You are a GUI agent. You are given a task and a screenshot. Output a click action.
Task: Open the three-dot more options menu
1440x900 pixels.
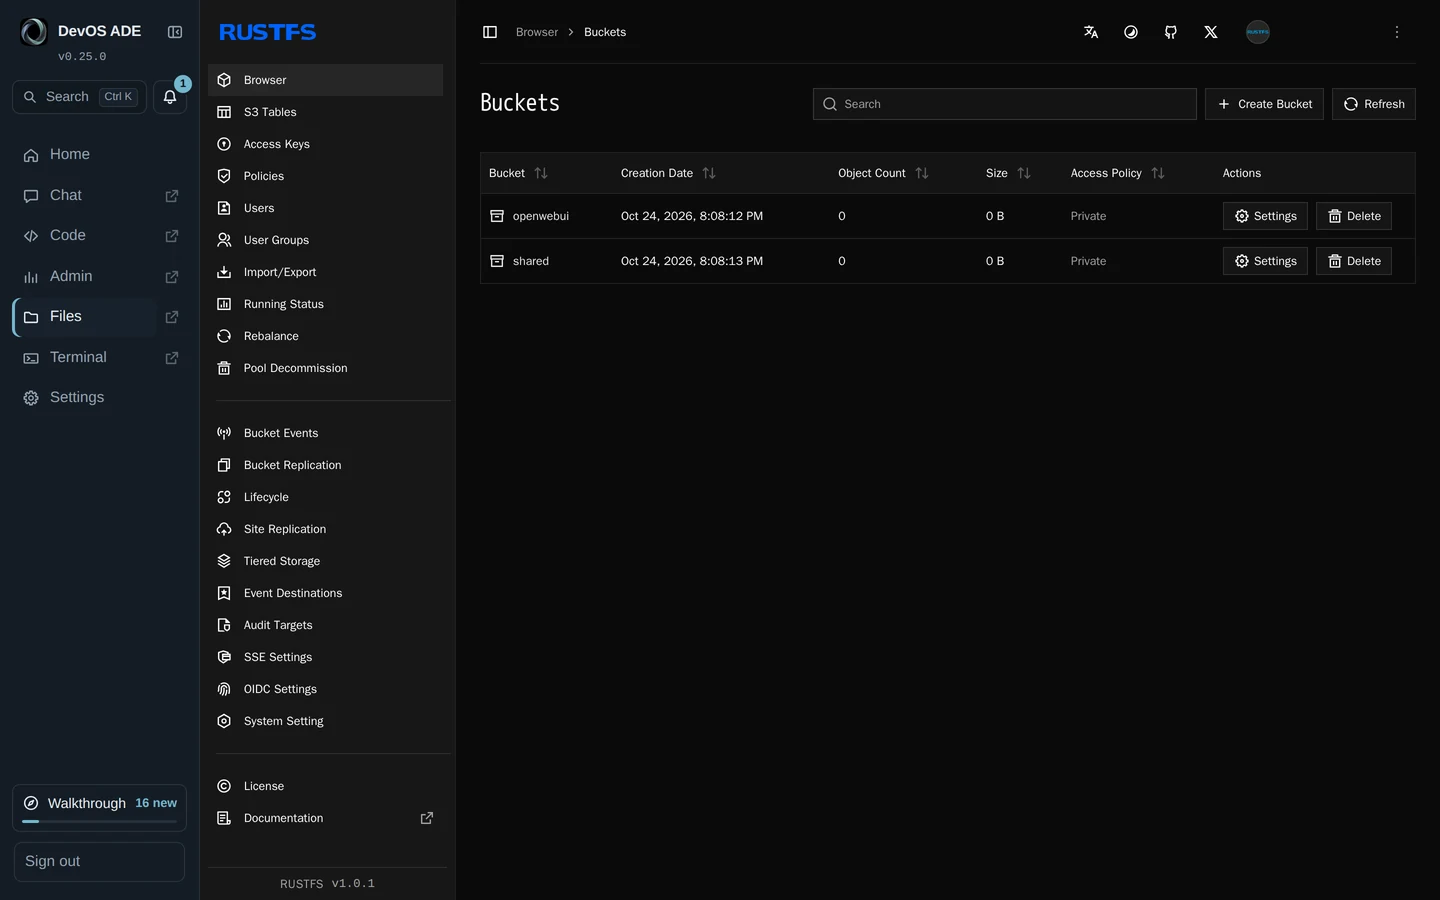tap(1397, 32)
